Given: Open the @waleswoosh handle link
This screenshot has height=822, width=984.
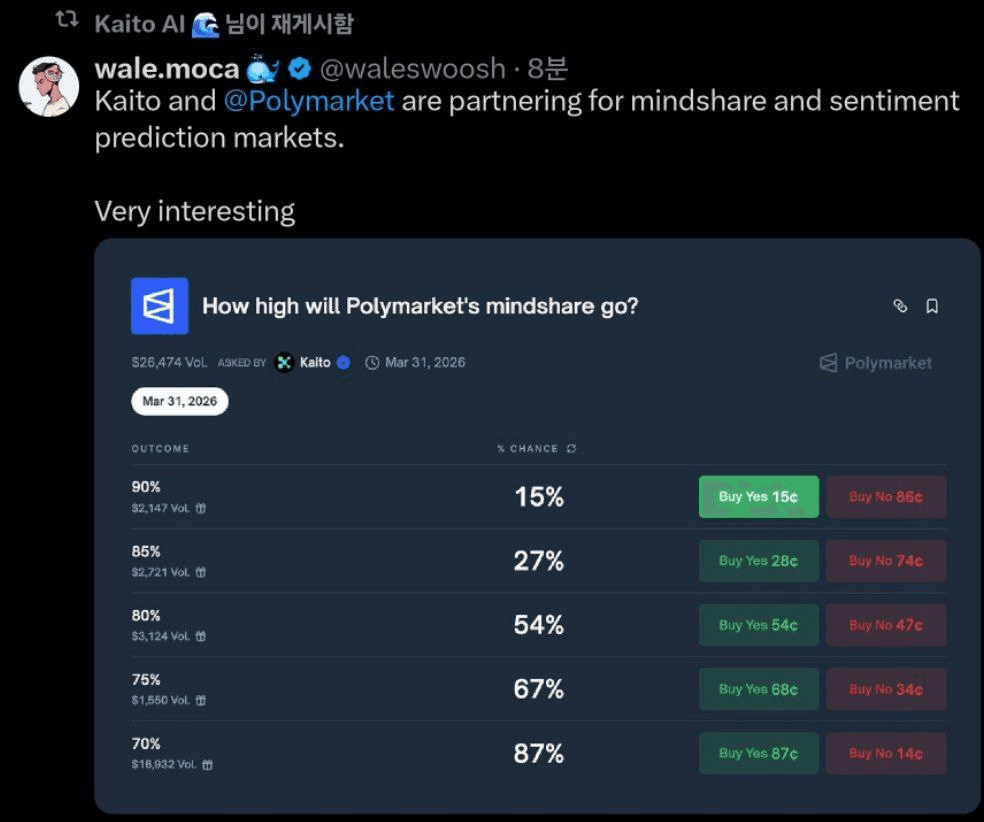Looking at the screenshot, I should pos(412,69).
